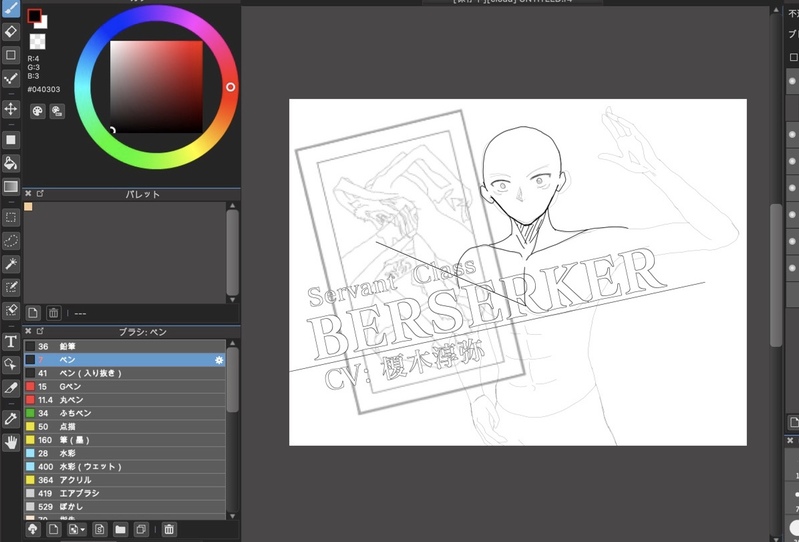The image size is (799, 542).
Task: Select the Gradient tool
Action: [11, 186]
